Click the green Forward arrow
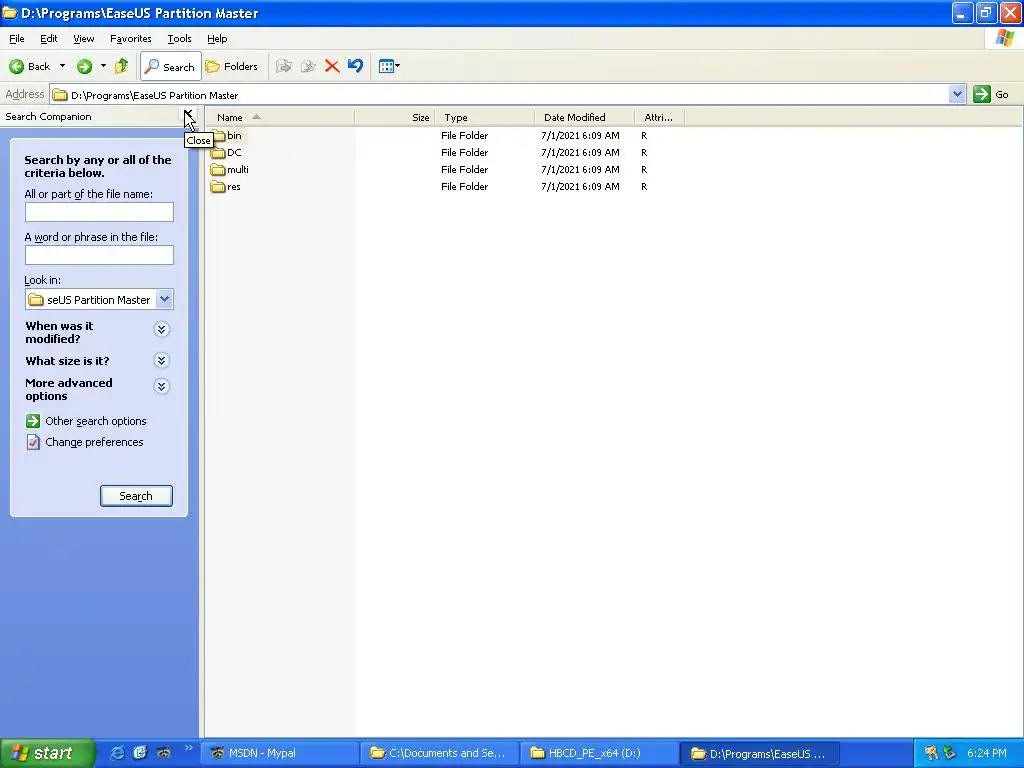Screen dimensions: 1024x768 (84, 66)
